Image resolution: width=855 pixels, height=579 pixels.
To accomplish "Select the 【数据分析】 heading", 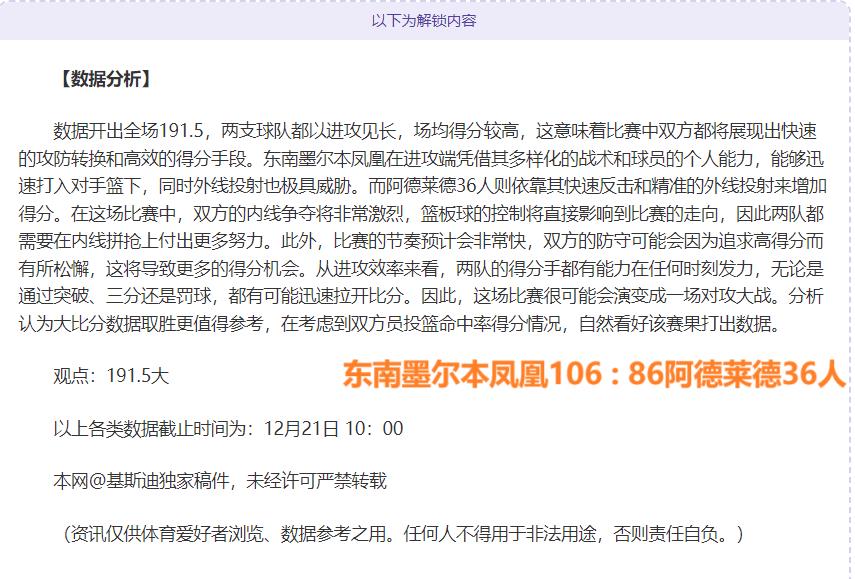I will 104,79.
